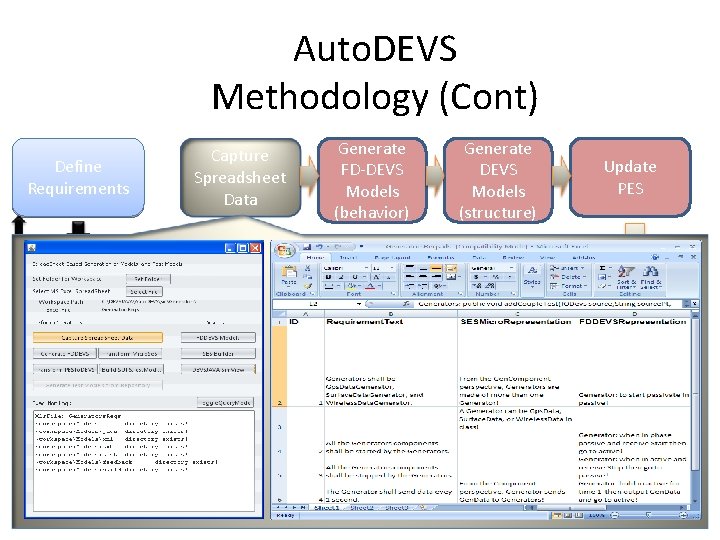The image size is (720, 540).
Task: Open the General number format dropdown
Action: click(511, 268)
